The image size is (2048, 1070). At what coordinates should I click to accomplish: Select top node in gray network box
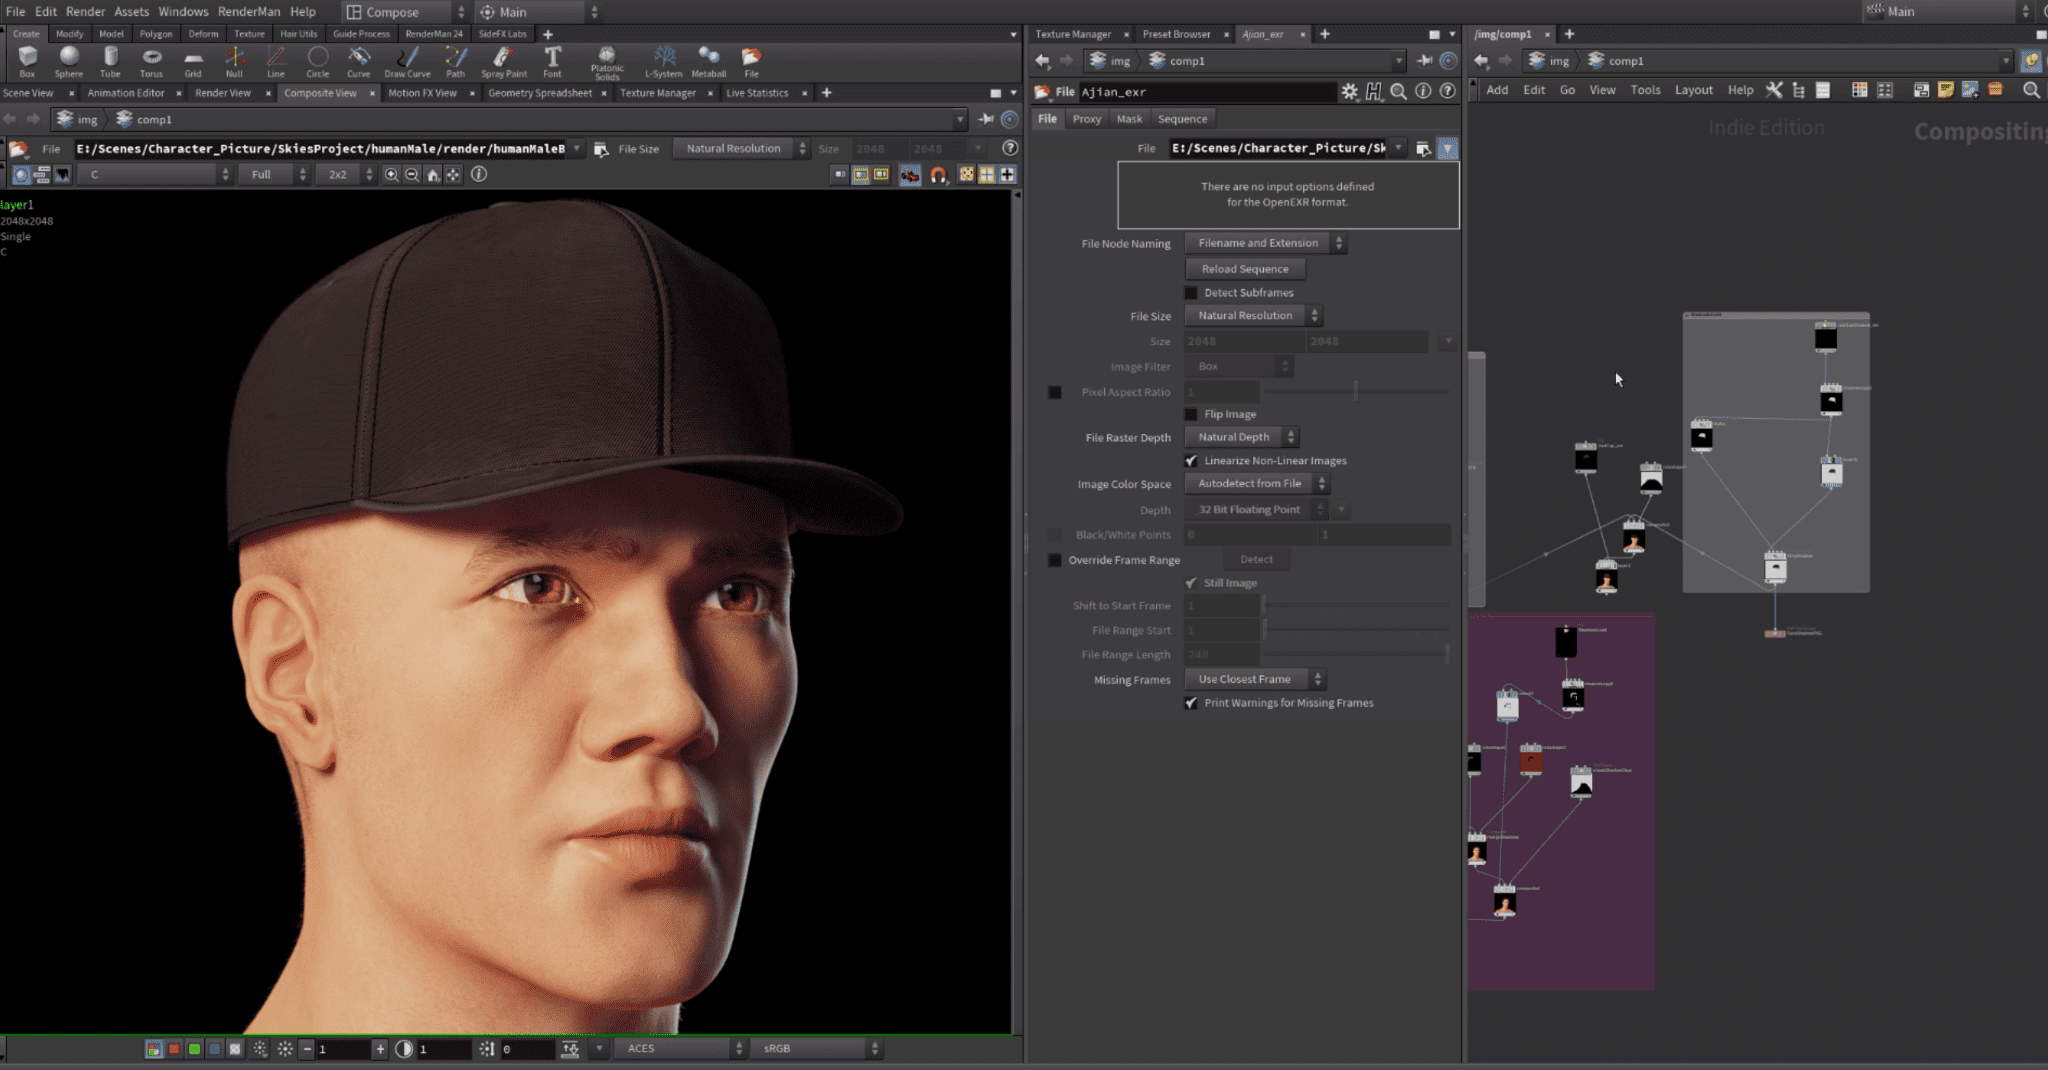click(1826, 338)
